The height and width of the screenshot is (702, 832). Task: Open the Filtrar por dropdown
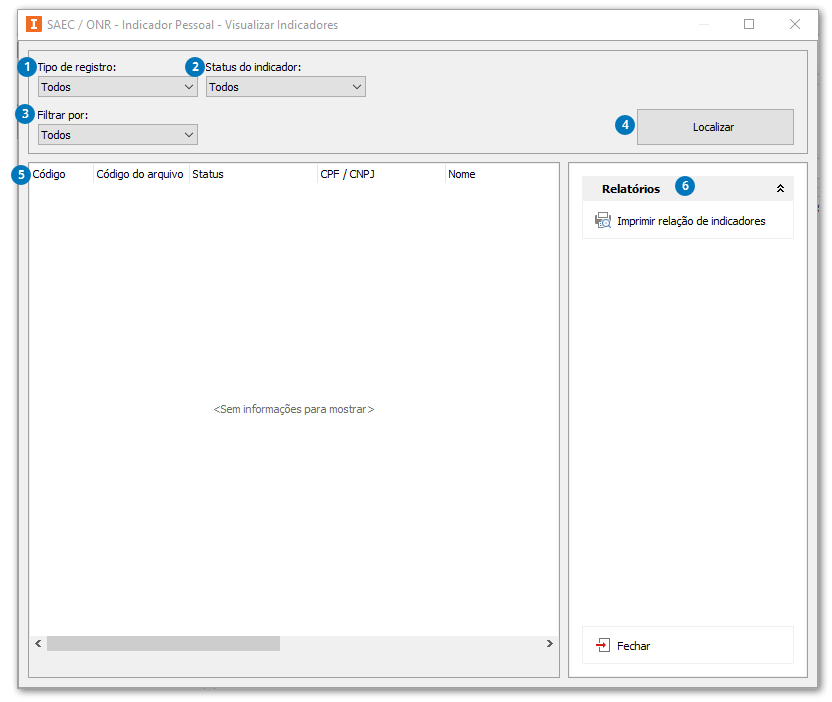(x=118, y=135)
